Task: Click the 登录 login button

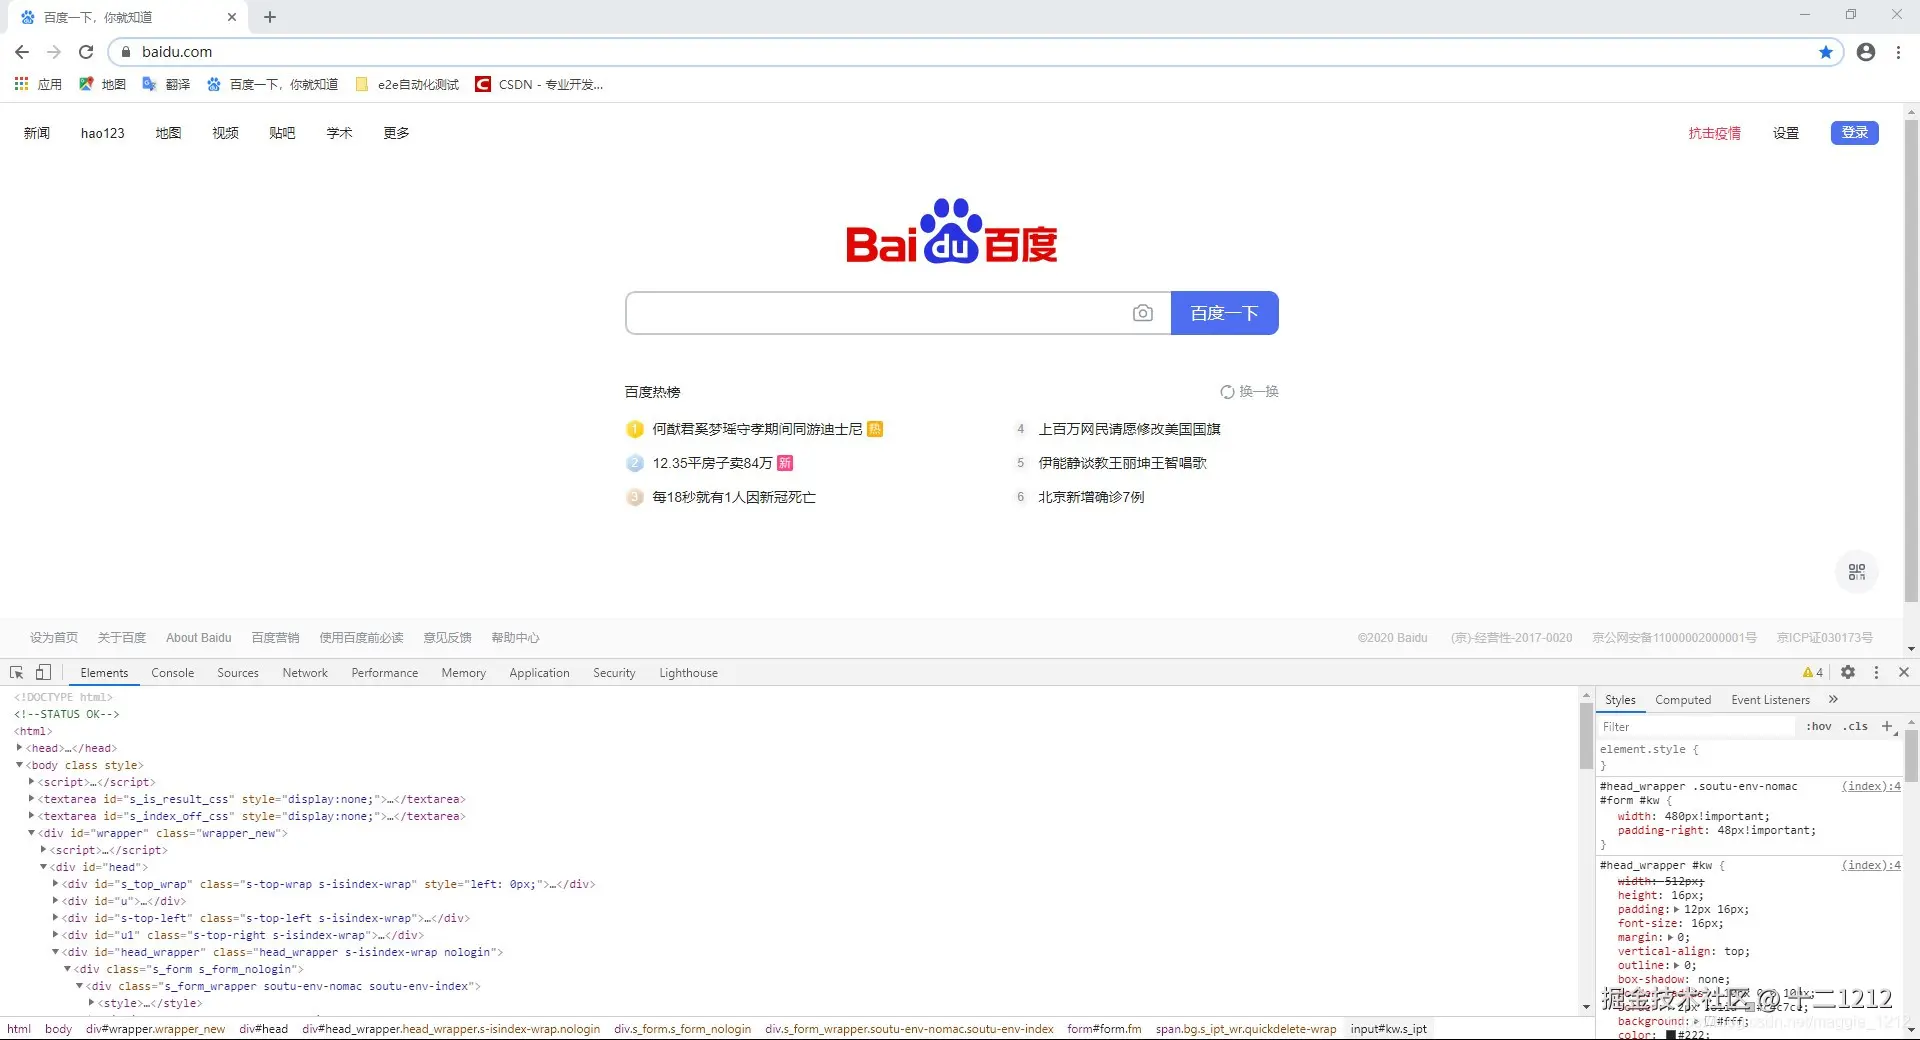Action: click(x=1854, y=132)
